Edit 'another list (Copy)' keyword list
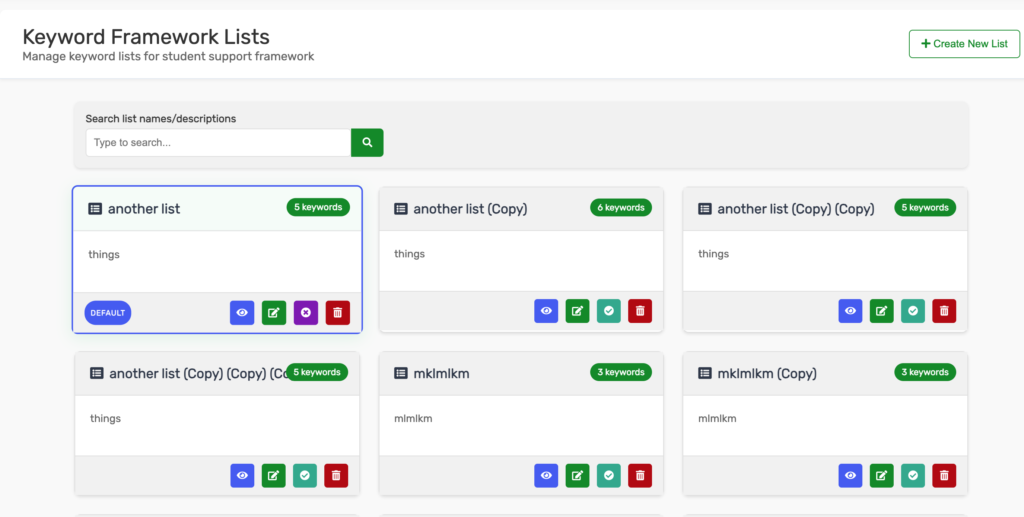This screenshot has height=517, width=1024. (577, 311)
